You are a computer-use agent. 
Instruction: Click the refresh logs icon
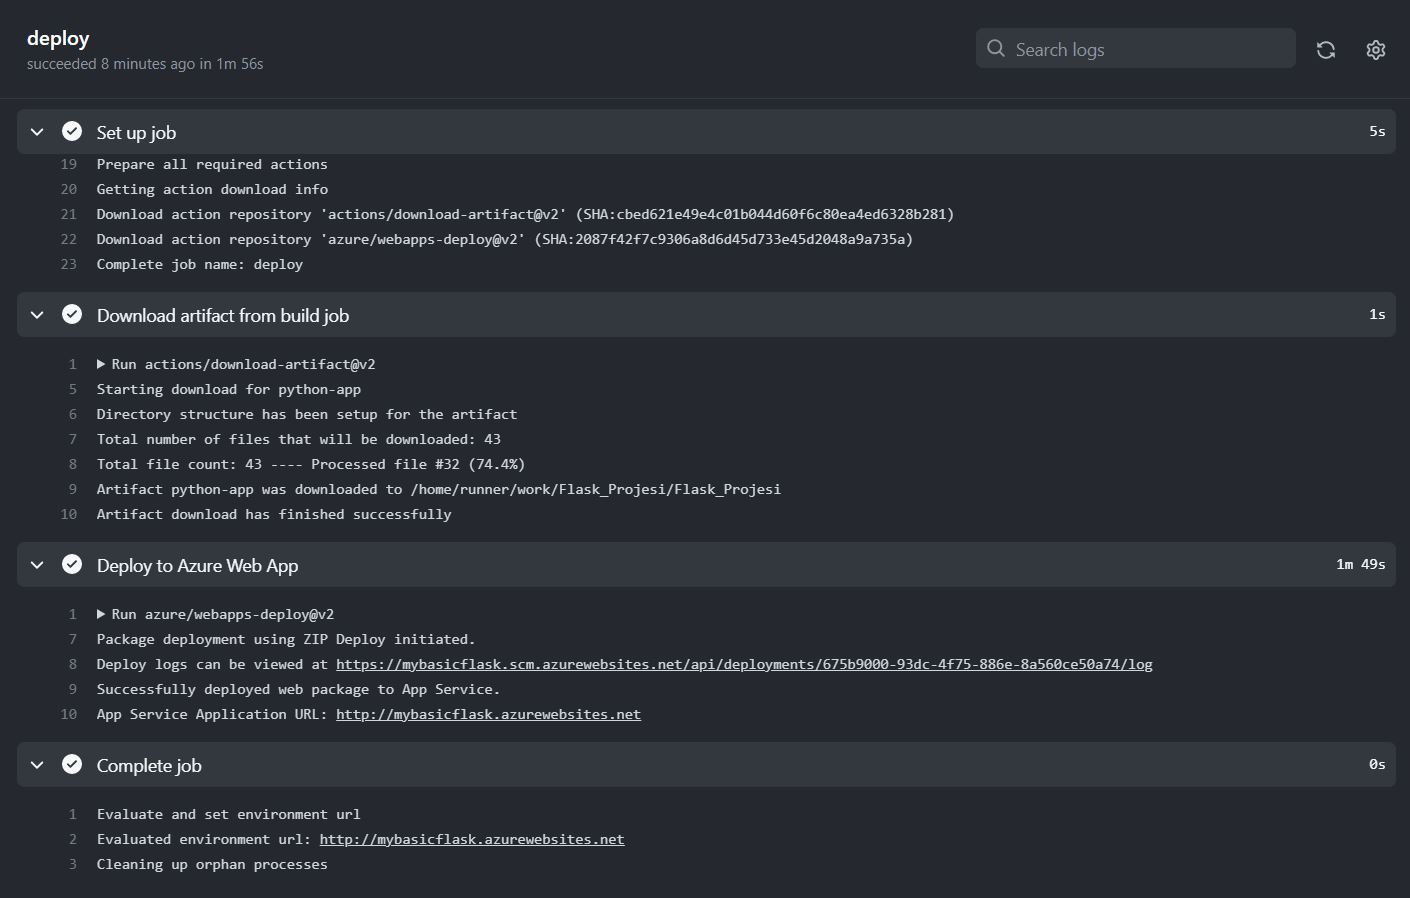click(1326, 50)
